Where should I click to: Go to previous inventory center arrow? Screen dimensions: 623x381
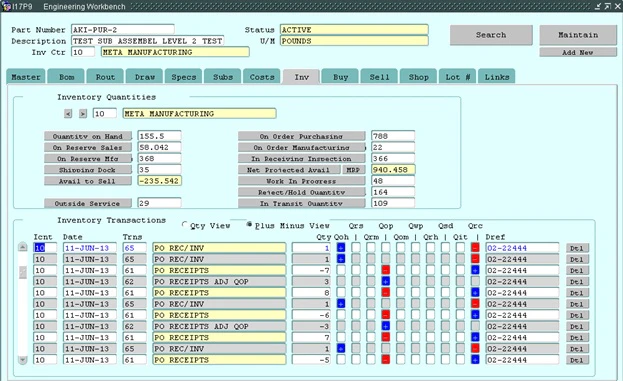(68, 114)
